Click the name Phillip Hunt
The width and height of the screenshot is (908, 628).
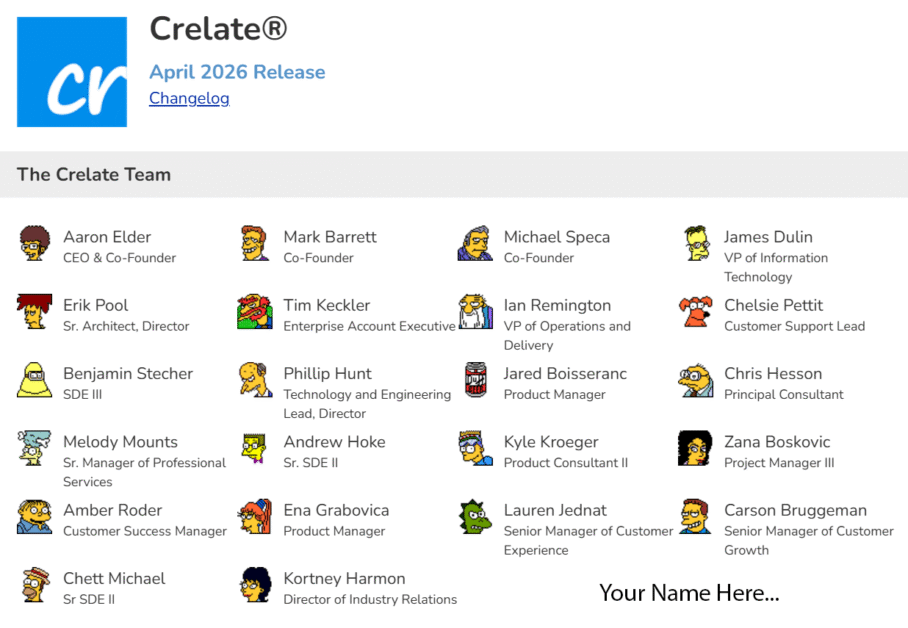(328, 374)
